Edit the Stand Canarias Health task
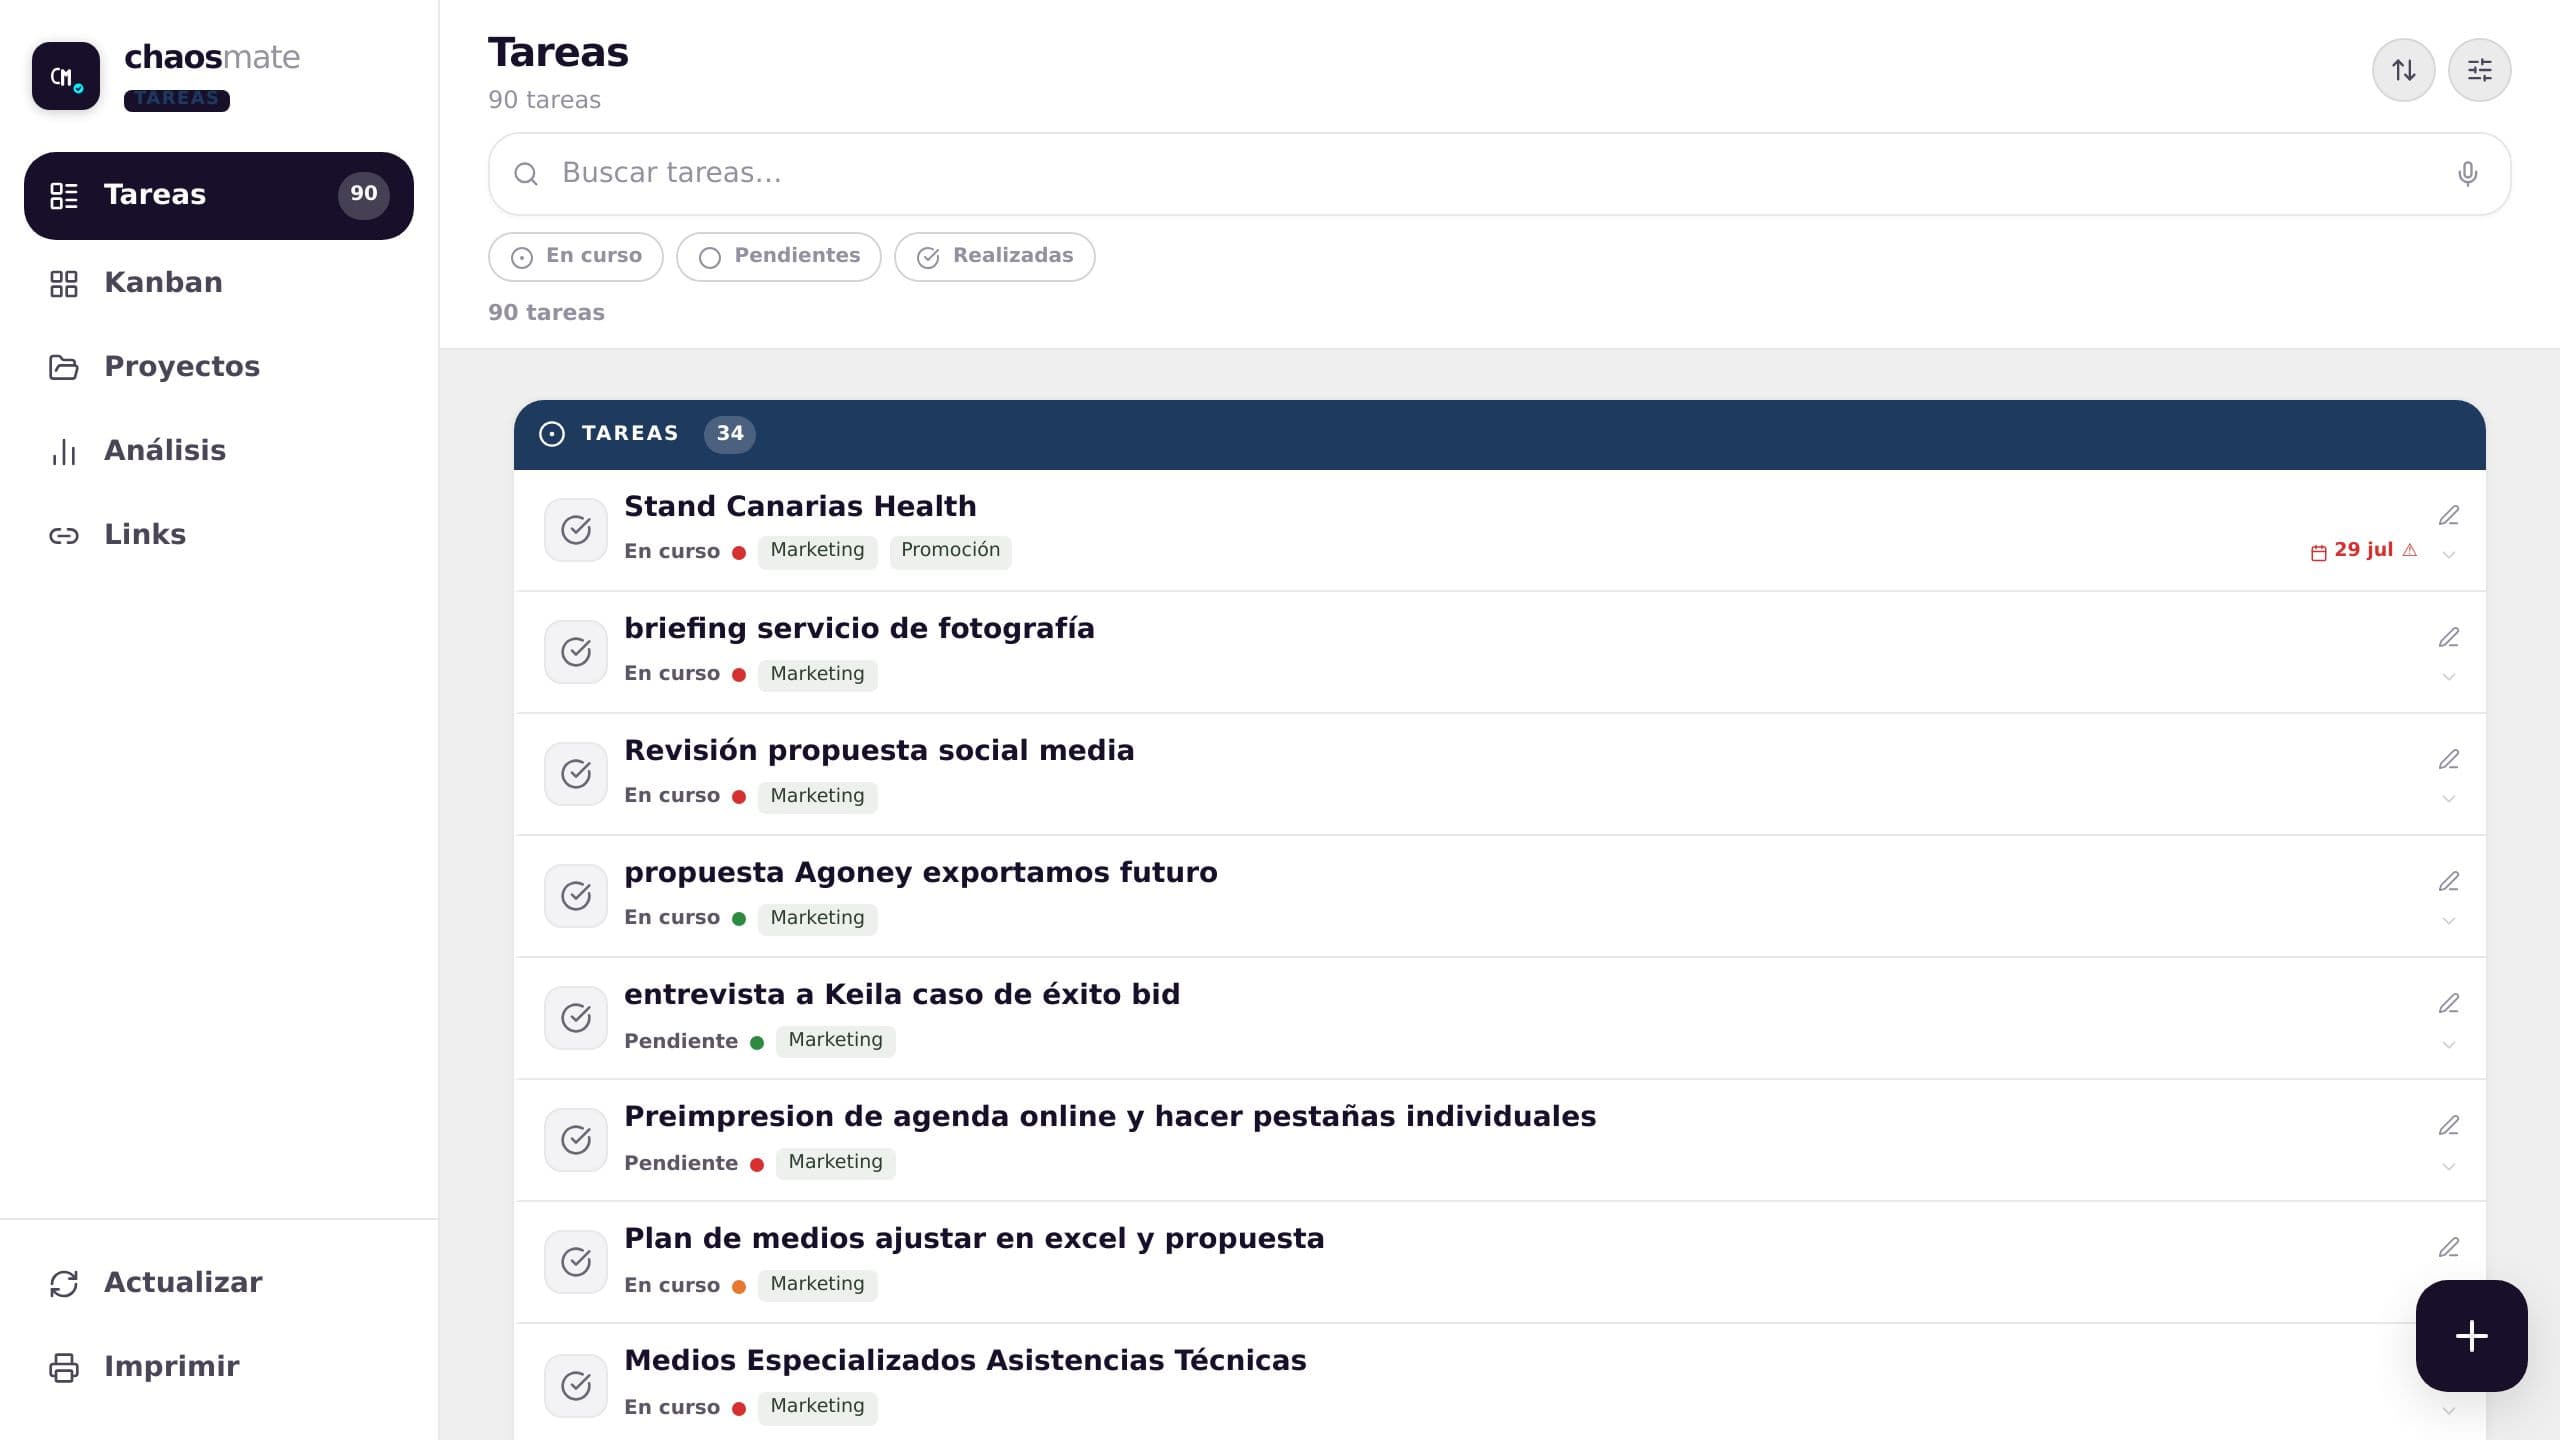Screen dimensions: 2560x1440 click(2448, 516)
